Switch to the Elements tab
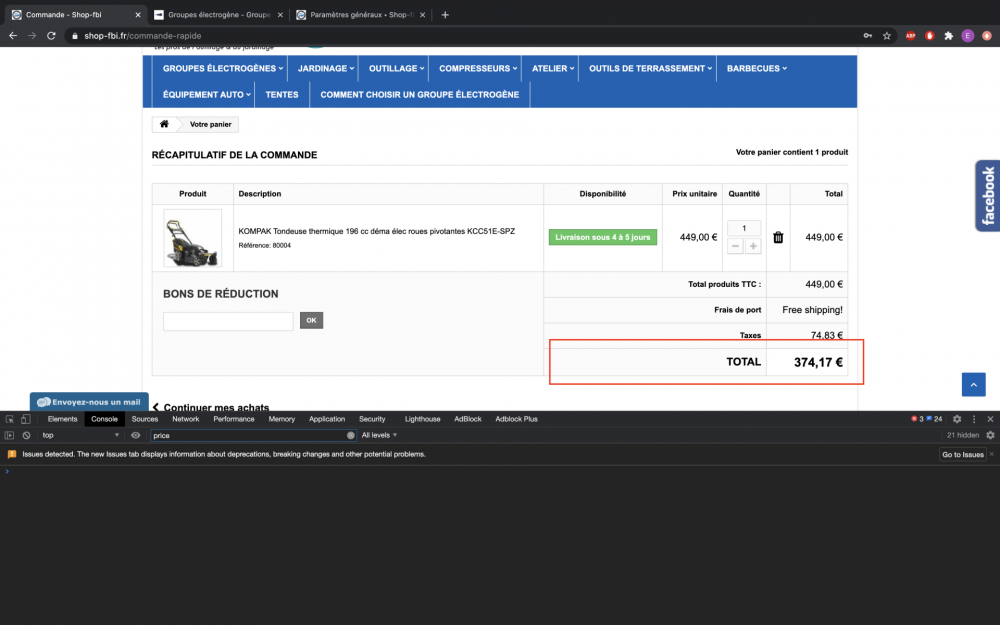1000x625 pixels. (62, 419)
